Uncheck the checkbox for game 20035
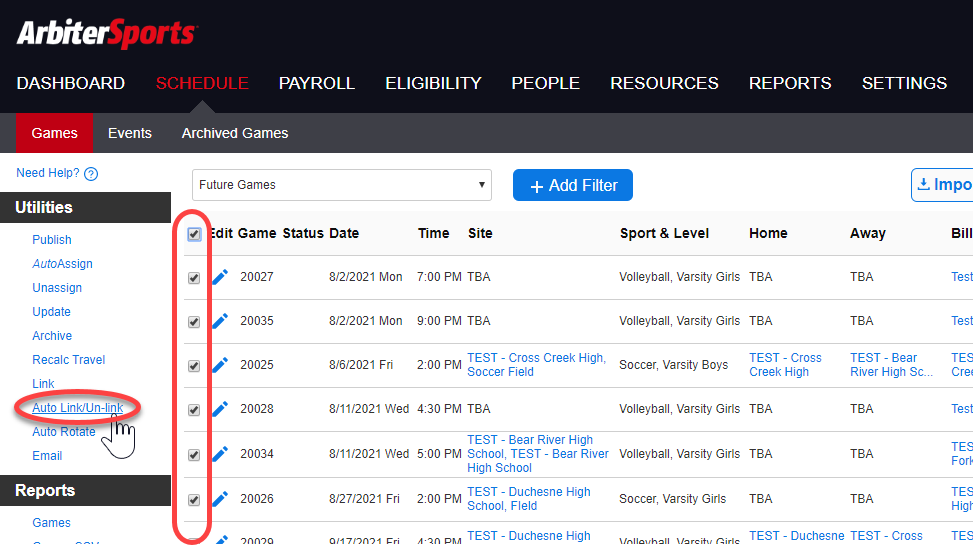This screenshot has height=545, width=973. pyautogui.click(x=194, y=322)
